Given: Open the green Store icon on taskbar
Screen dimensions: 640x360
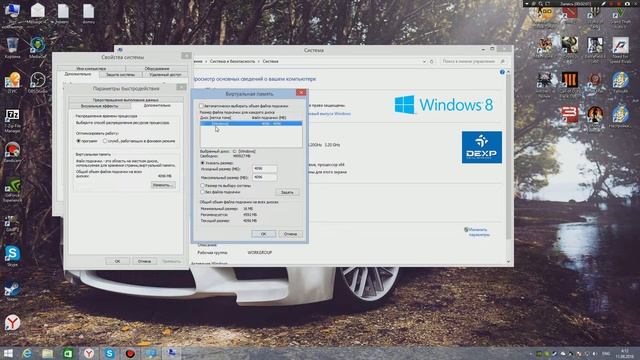Looking at the screenshot, I should 68,353.
